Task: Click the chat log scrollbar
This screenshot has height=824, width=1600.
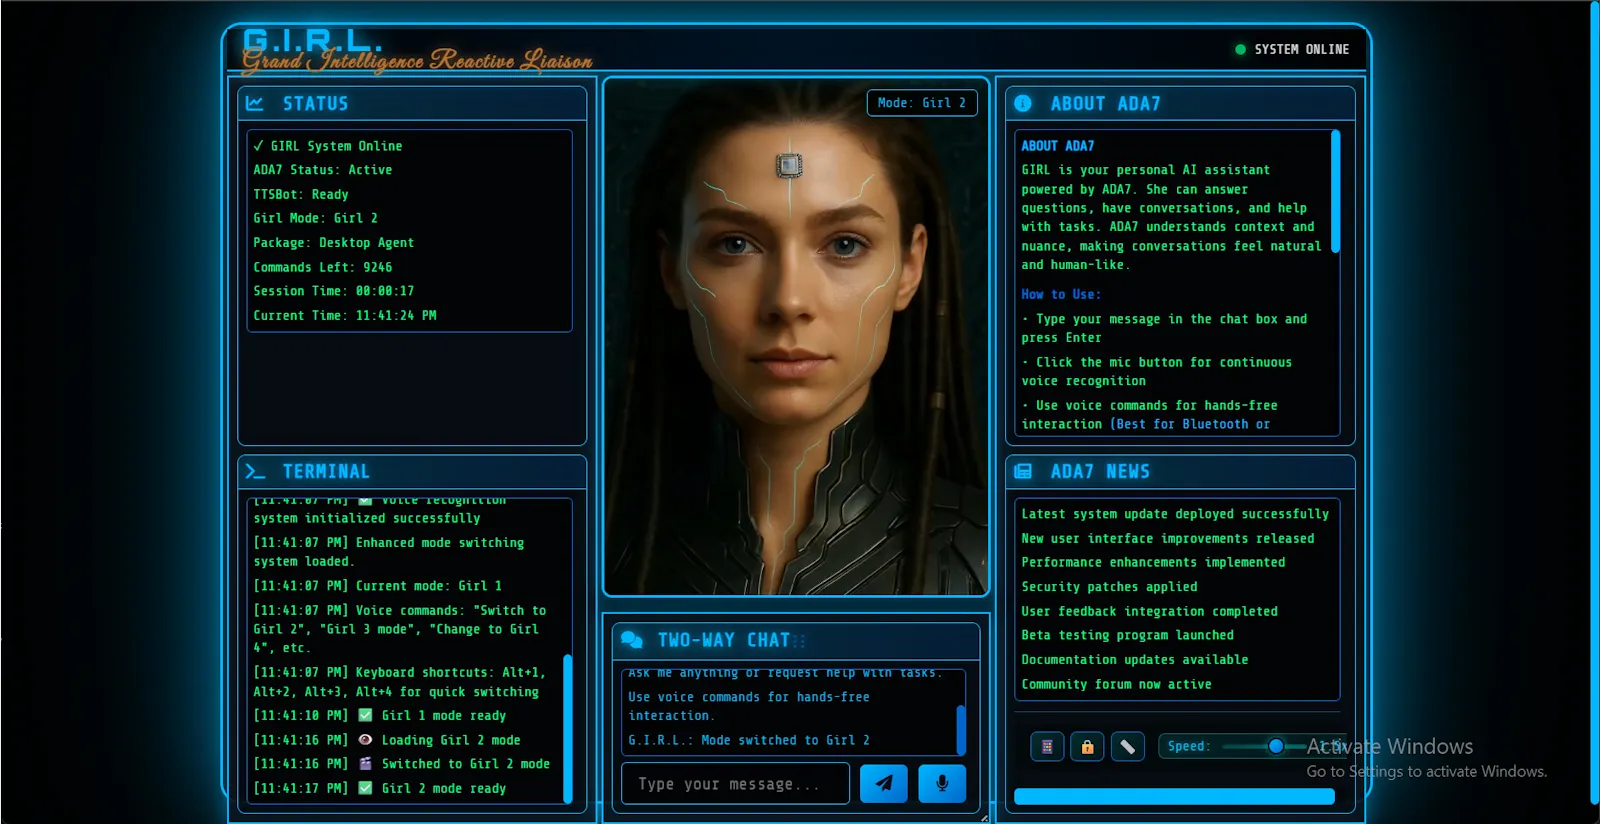Action: [961, 729]
